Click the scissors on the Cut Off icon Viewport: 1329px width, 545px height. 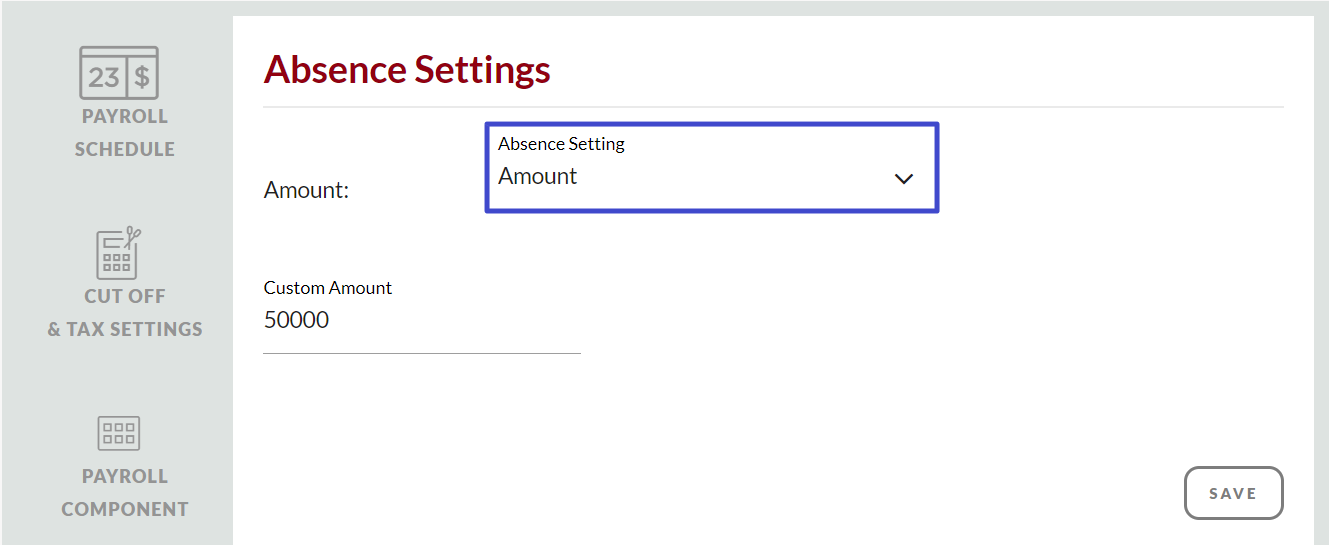131,238
